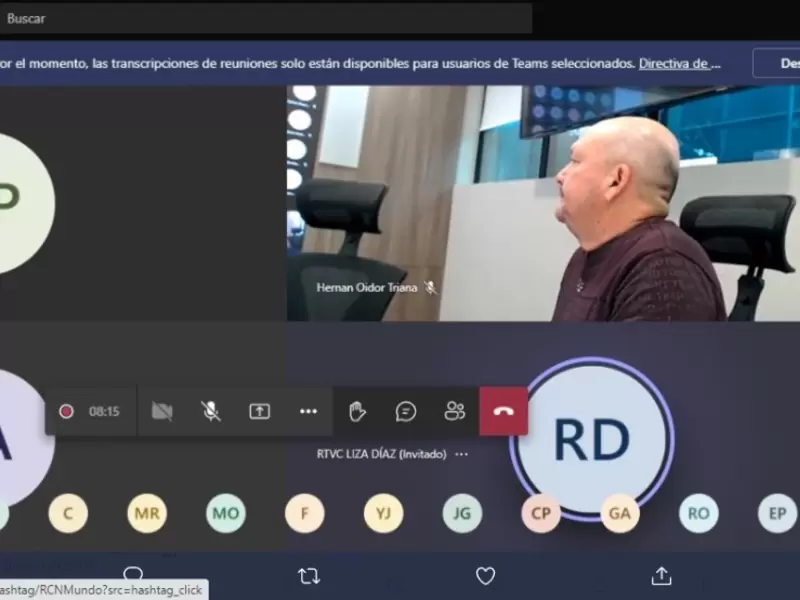Click the MR participant avatar
This screenshot has width=800, height=600.
pos(147,513)
